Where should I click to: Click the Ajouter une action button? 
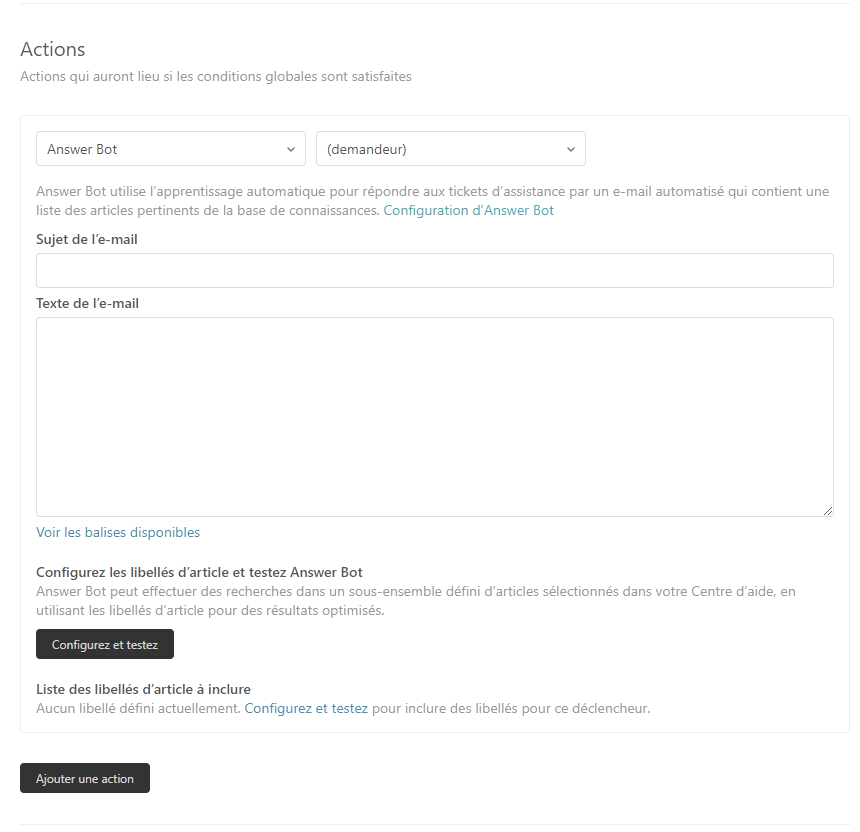point(85,778)
